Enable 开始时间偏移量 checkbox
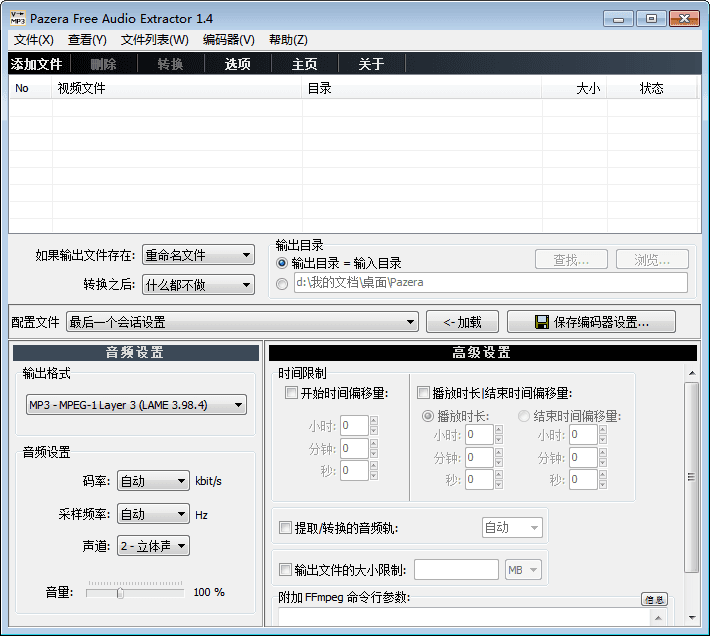 click(291, 392)
